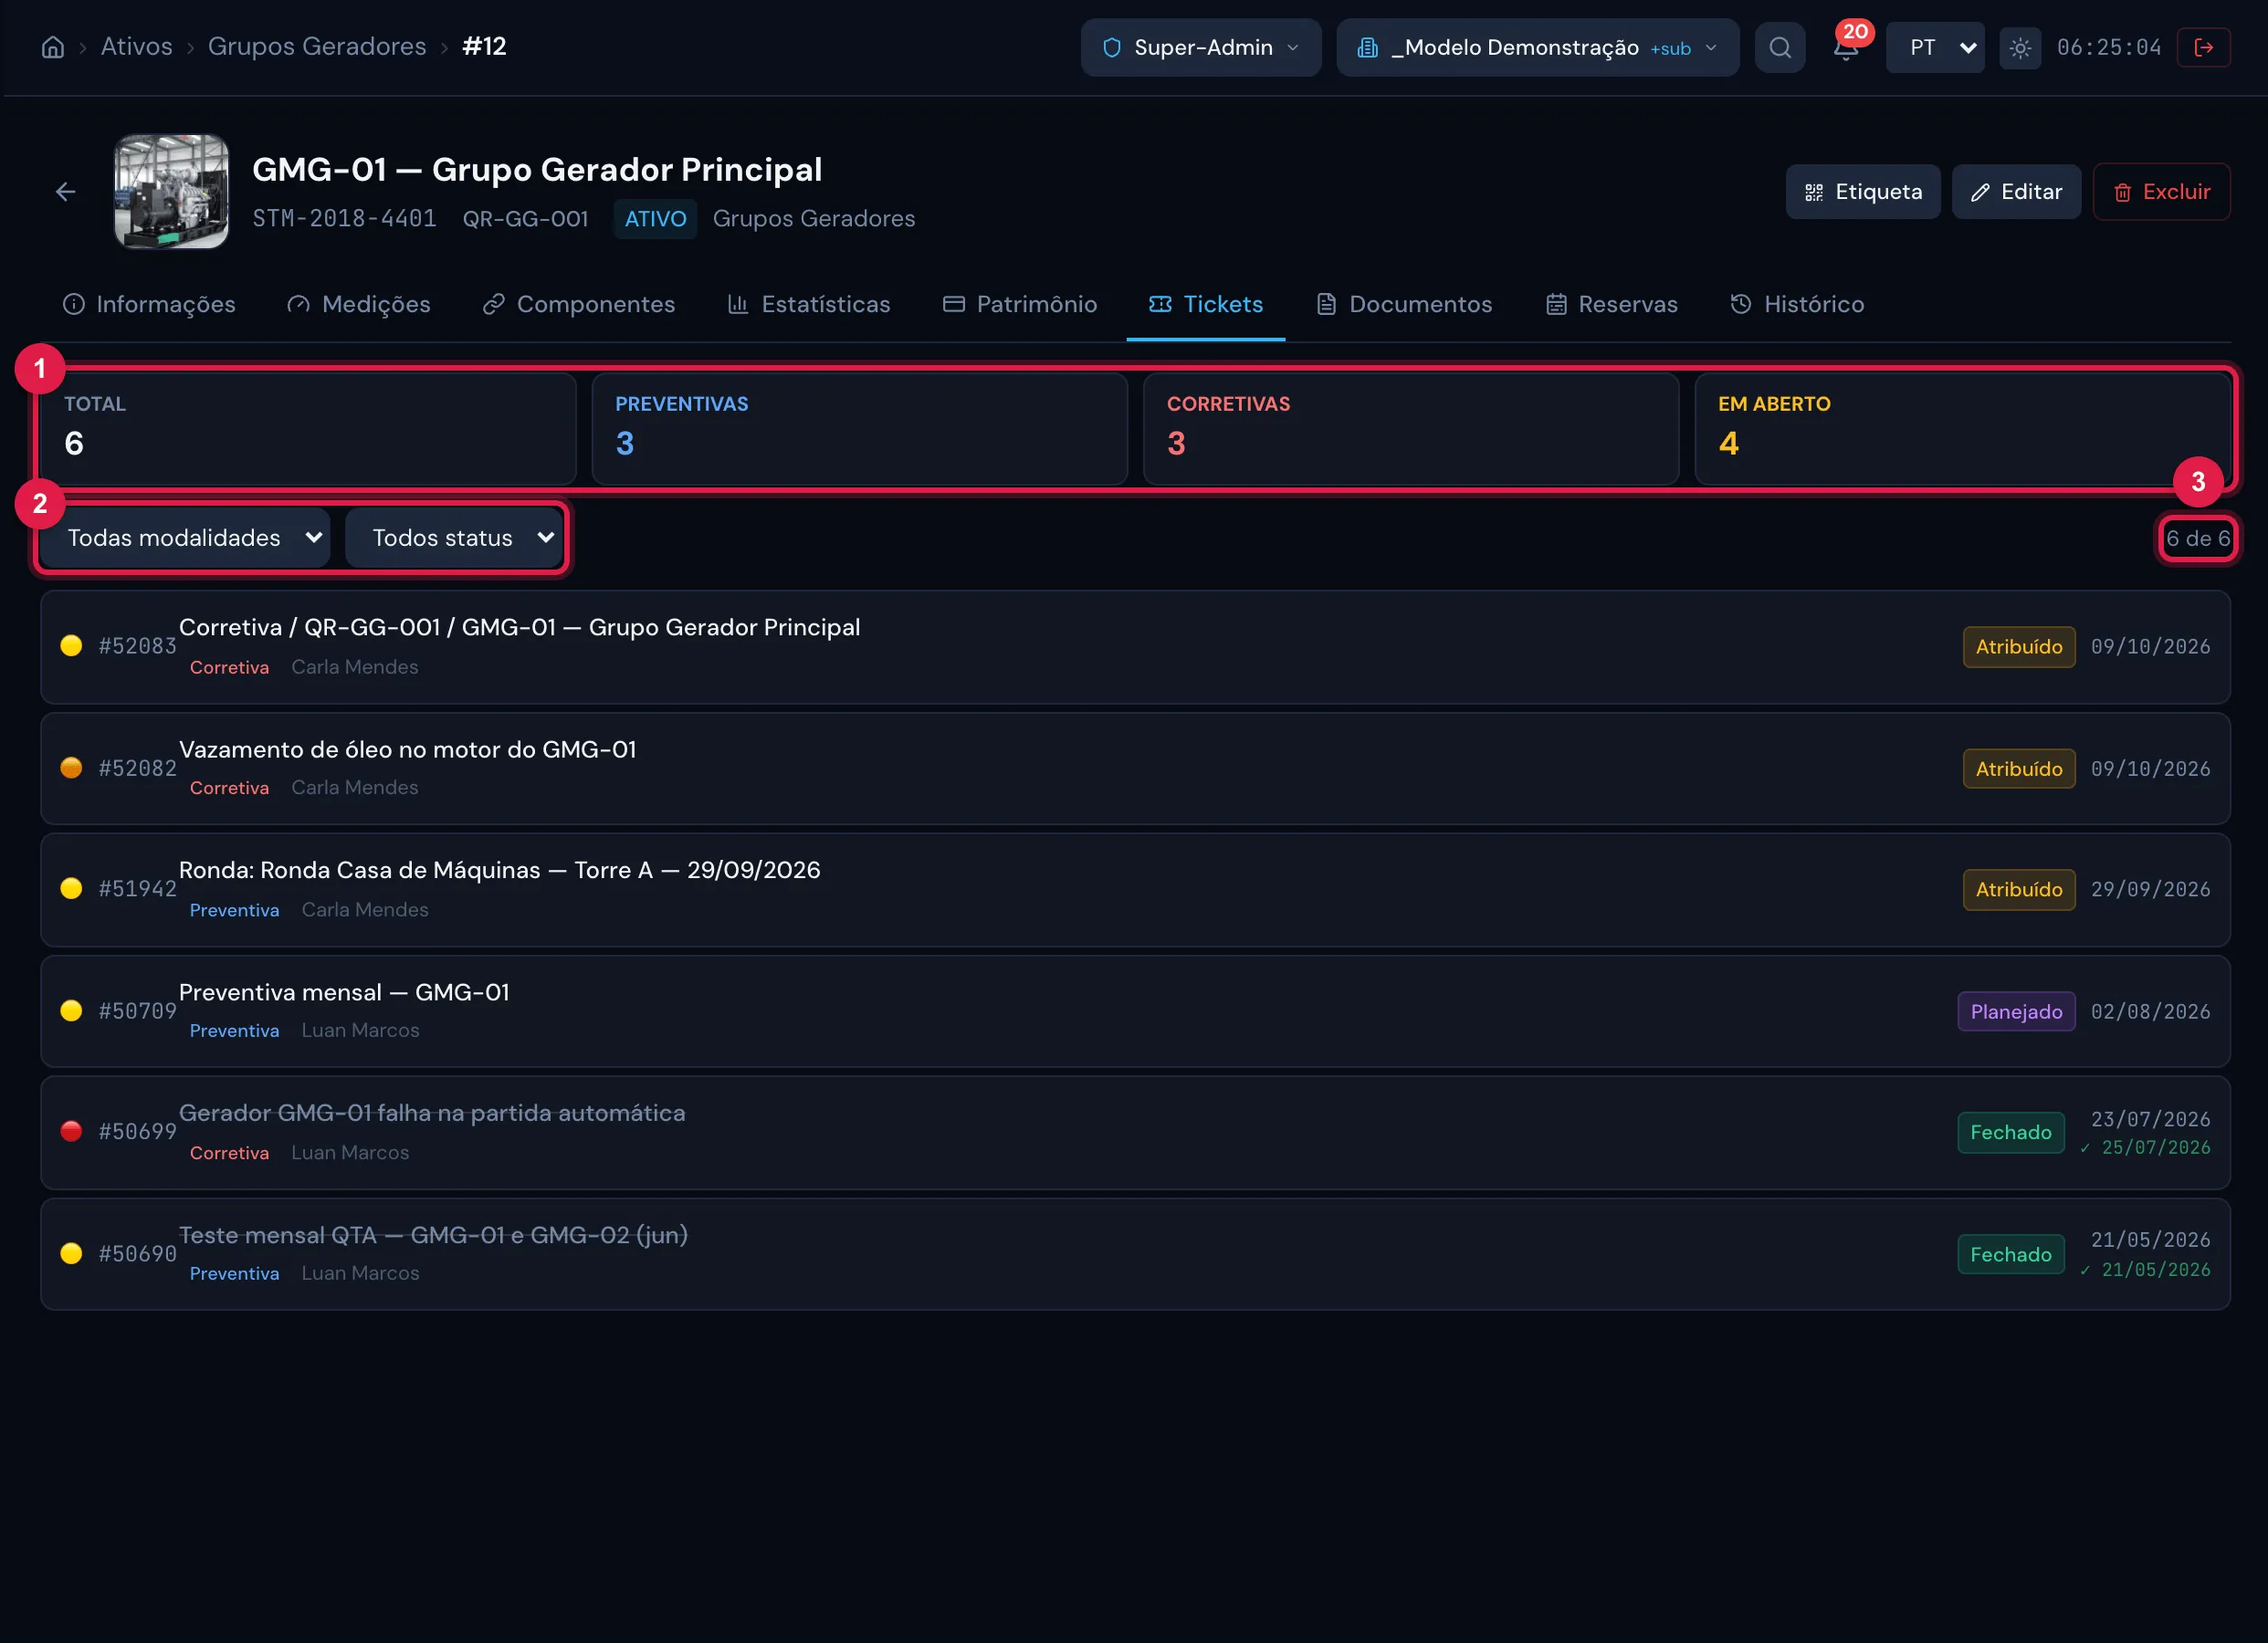Switch to the Estatísticas tab
This screenshot has height=1643, width=2268.
(809, 304)
